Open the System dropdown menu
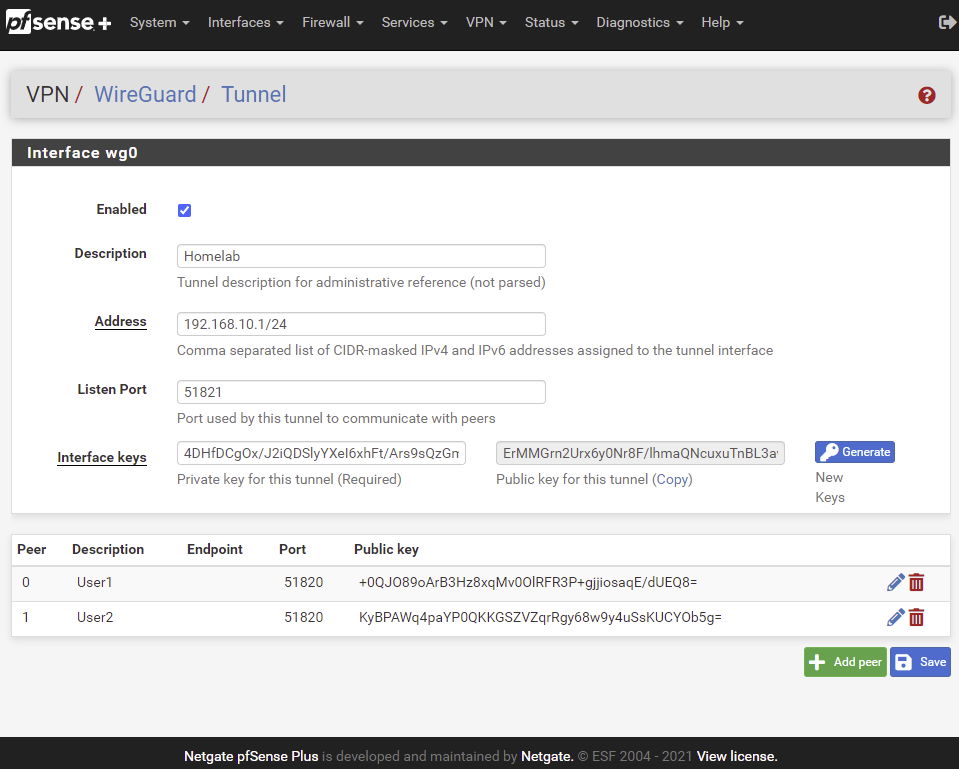 pos(159,23)
